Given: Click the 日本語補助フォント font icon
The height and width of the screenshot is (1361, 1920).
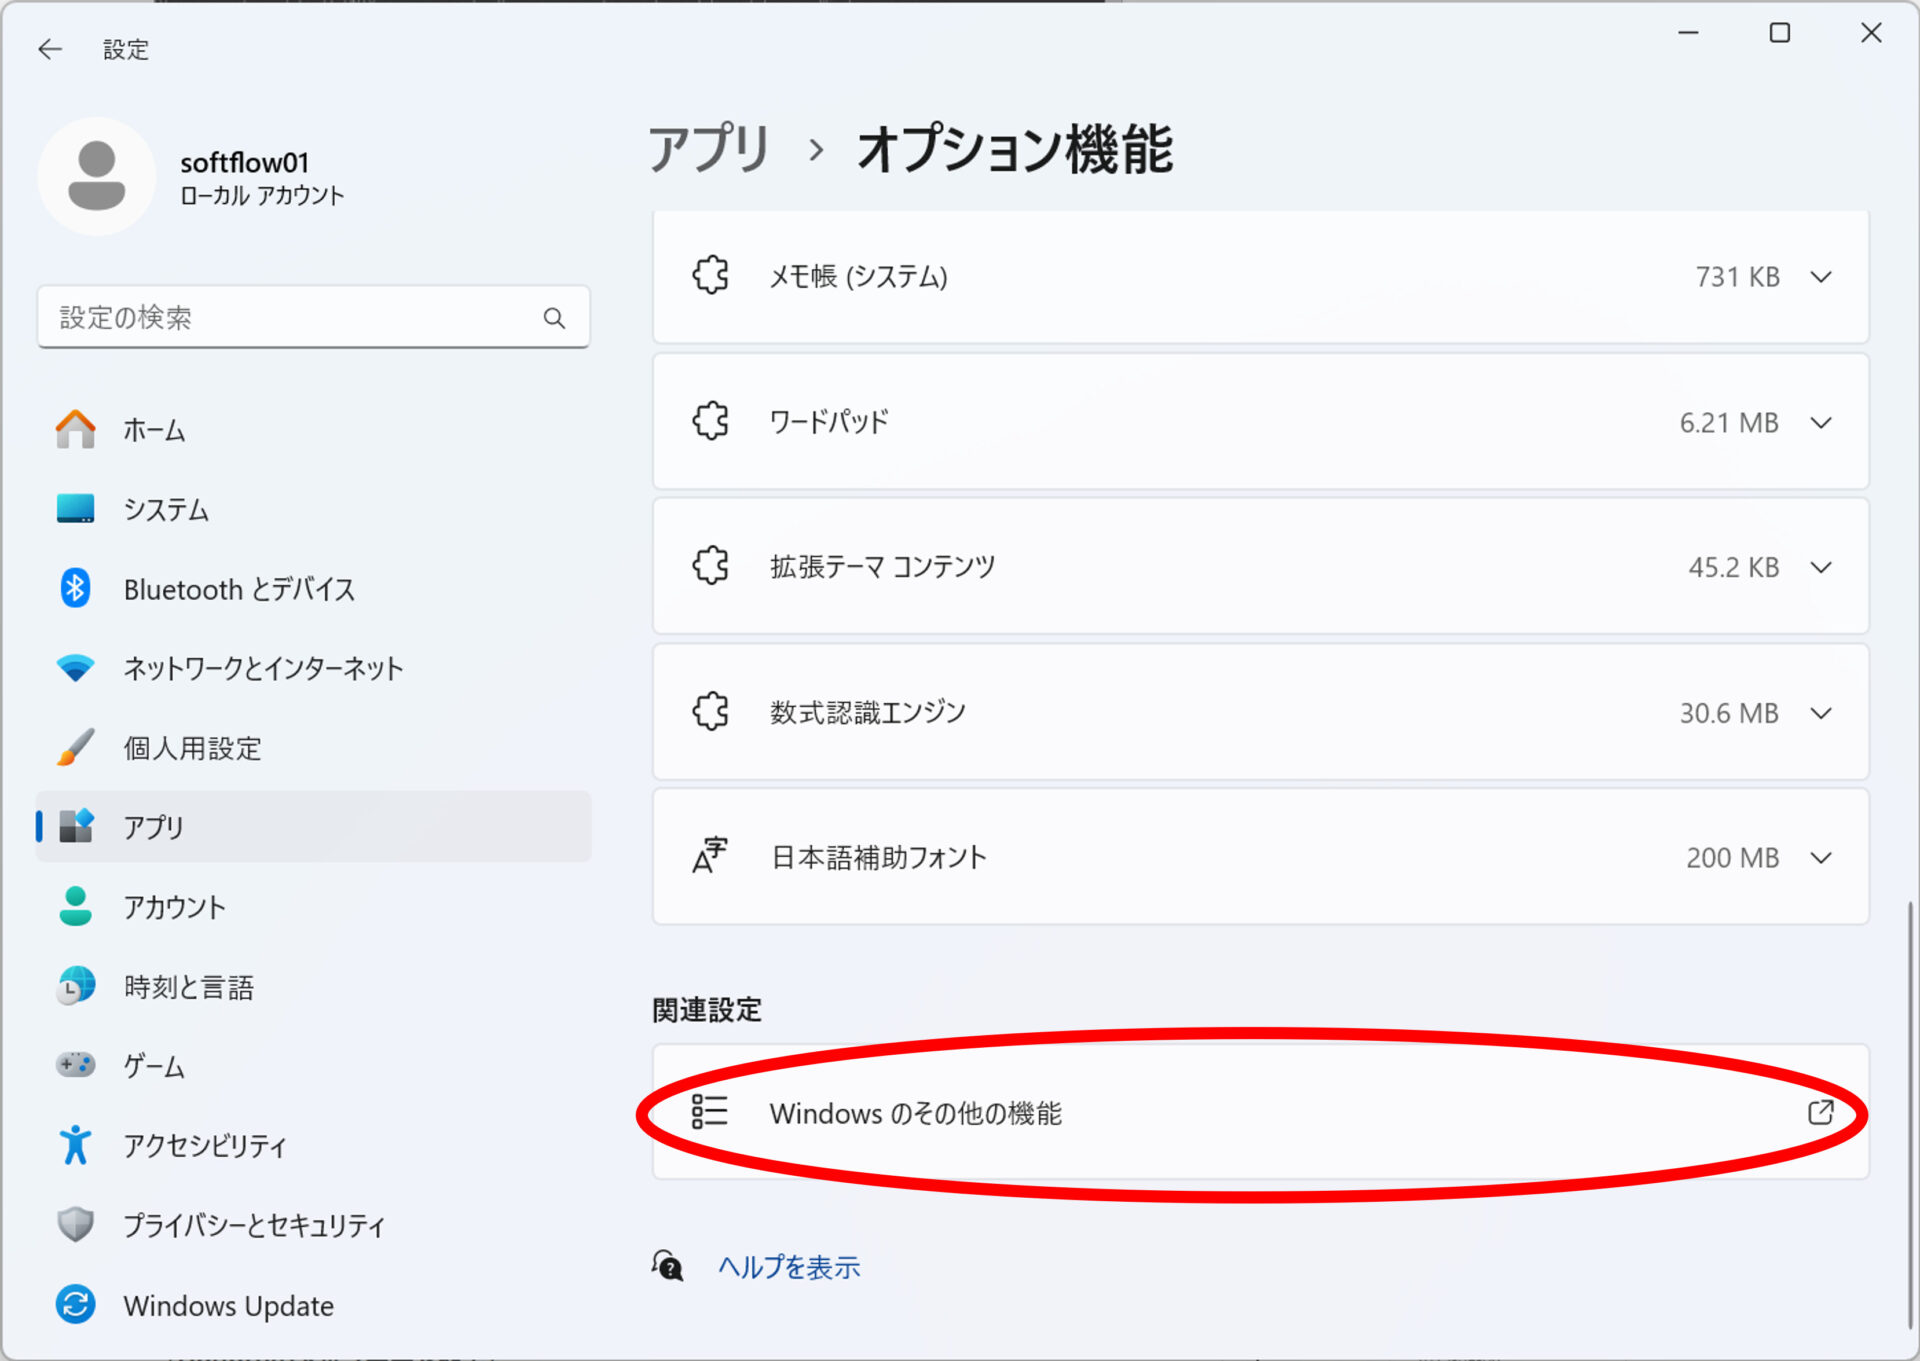Looking at the screenshot, I should (x=711, y=856).
